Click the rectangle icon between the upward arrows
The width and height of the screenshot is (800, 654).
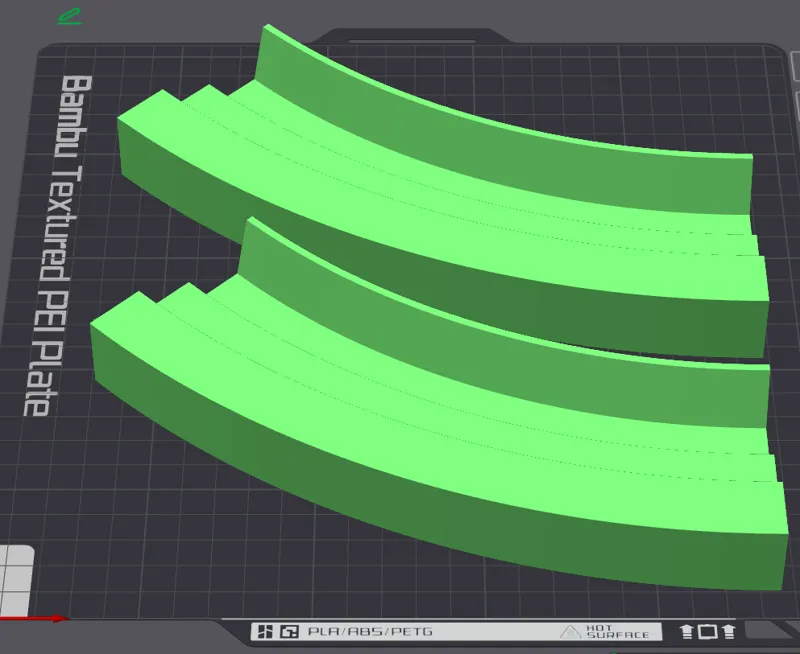708,632
